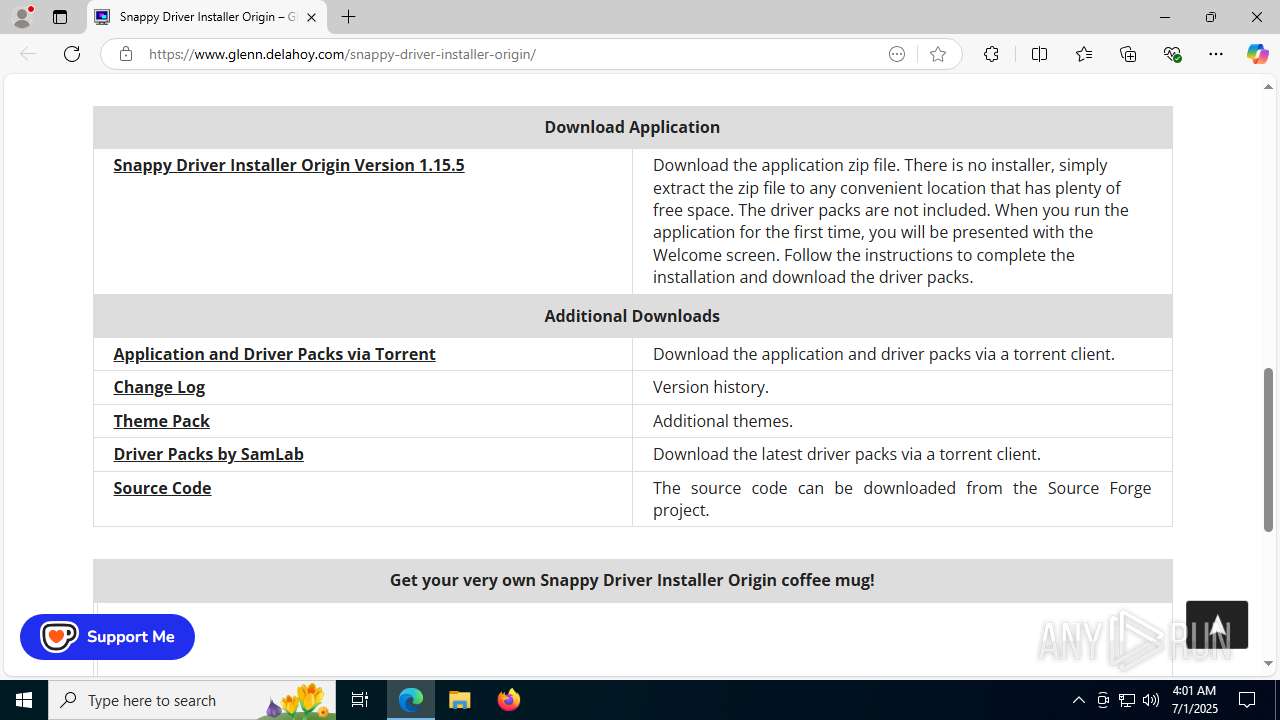Open the Theme Pack link

pyautogui.click(x=161, y=421)
